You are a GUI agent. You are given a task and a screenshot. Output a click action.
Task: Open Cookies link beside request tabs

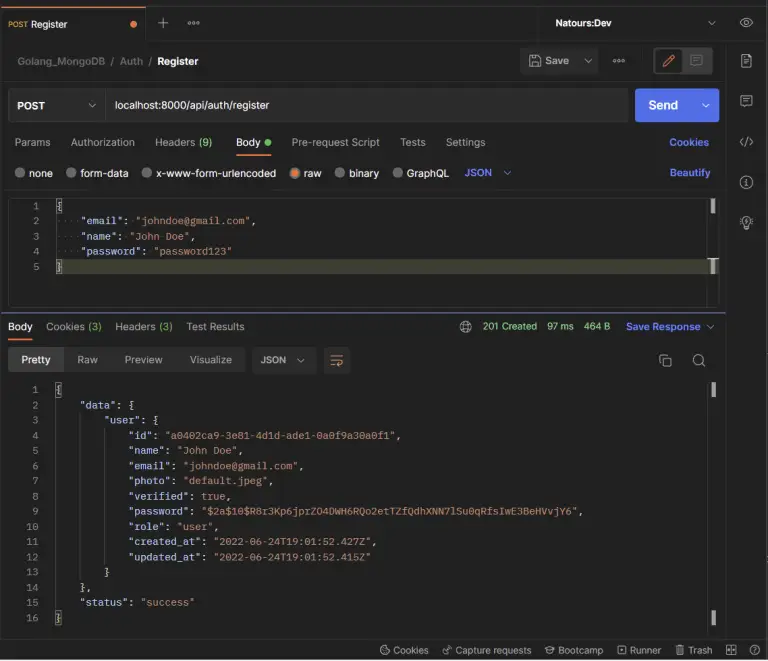coord(689,142)
